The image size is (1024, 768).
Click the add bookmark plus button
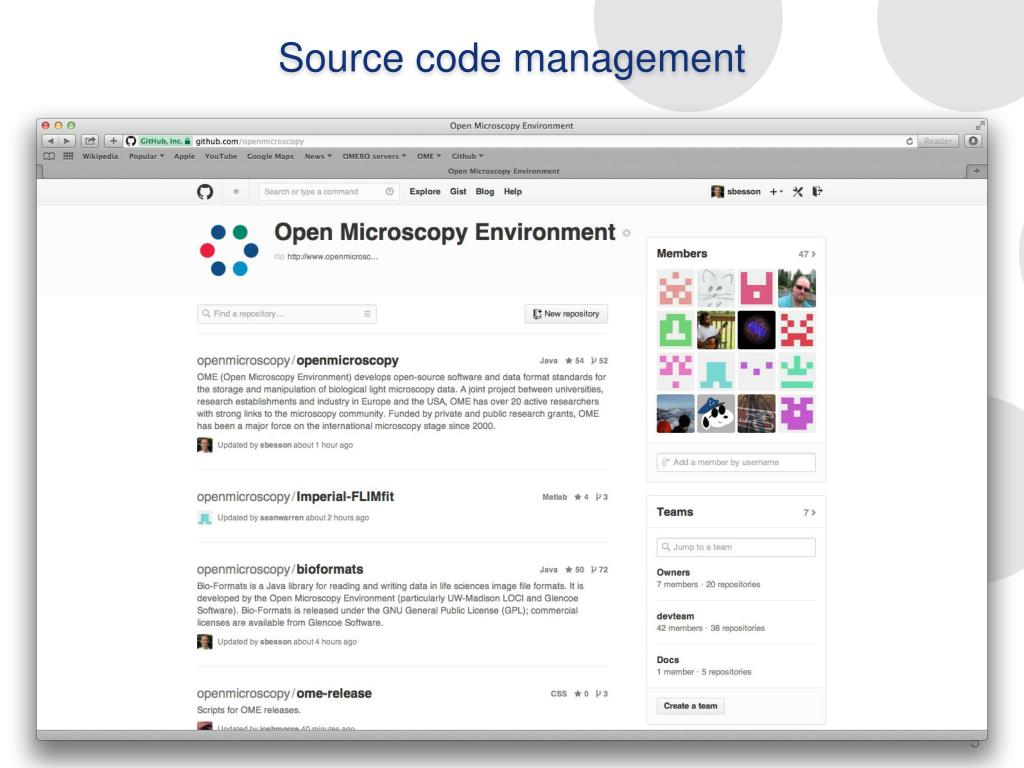[x=113, y=141]
